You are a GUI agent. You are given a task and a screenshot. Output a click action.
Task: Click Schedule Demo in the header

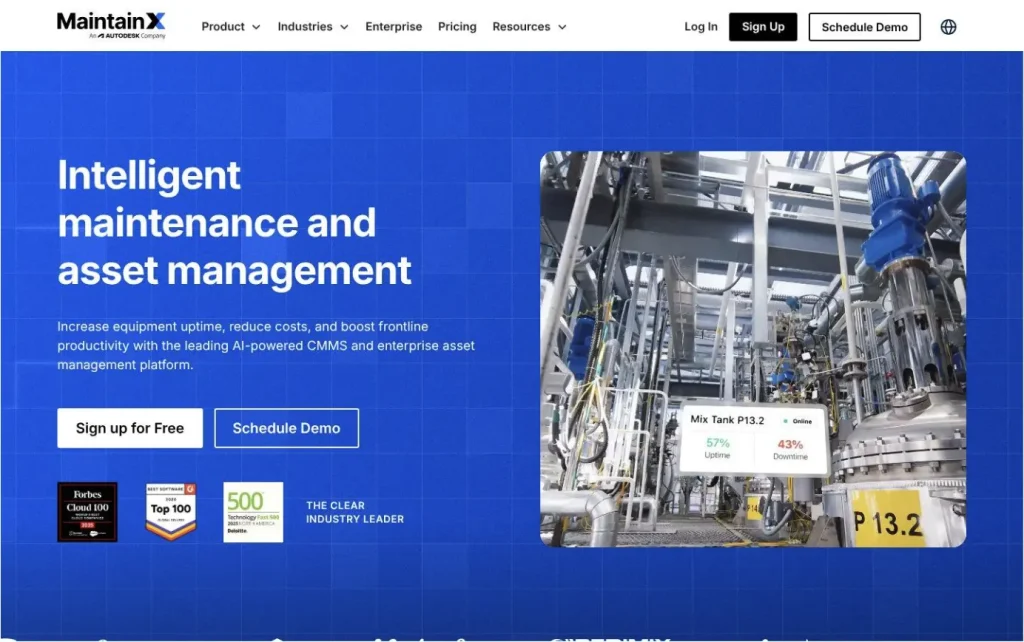click(865, 27)
